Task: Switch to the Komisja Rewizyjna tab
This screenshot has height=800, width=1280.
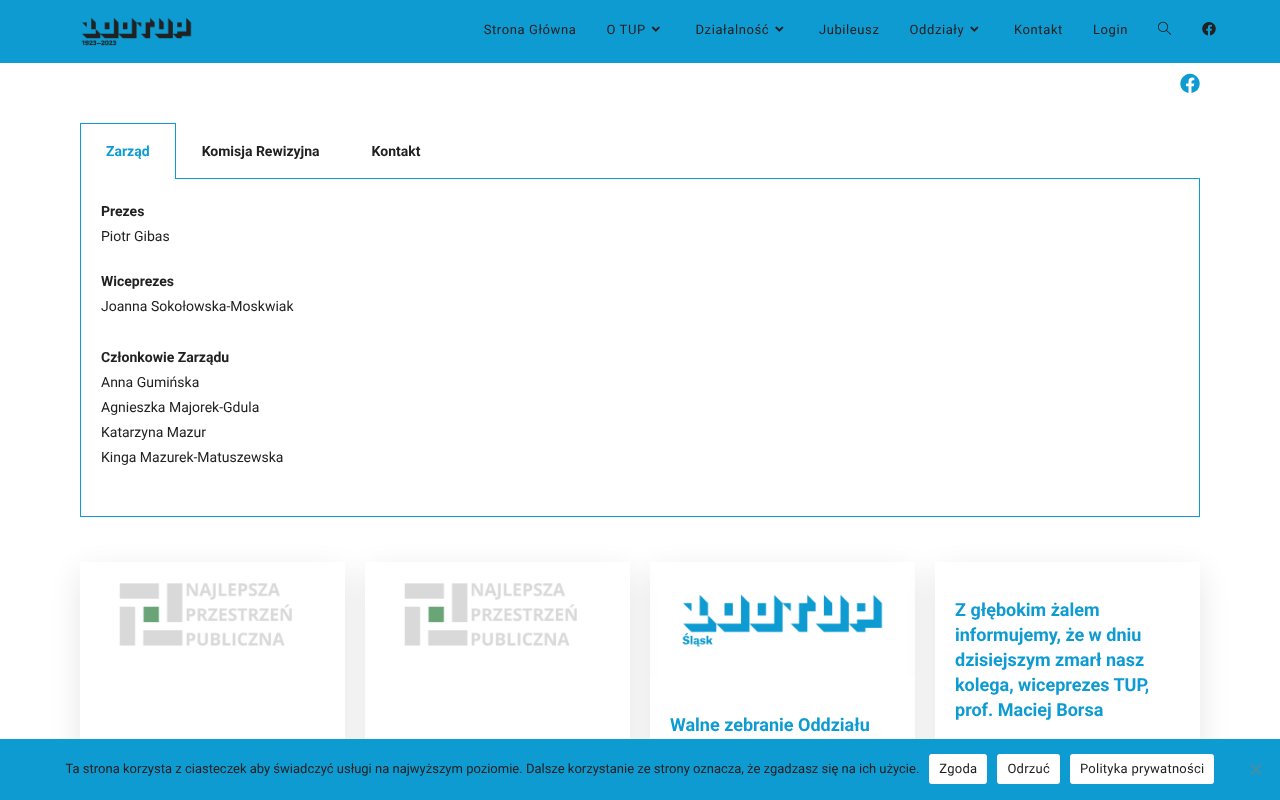Action: click(260, 151)
